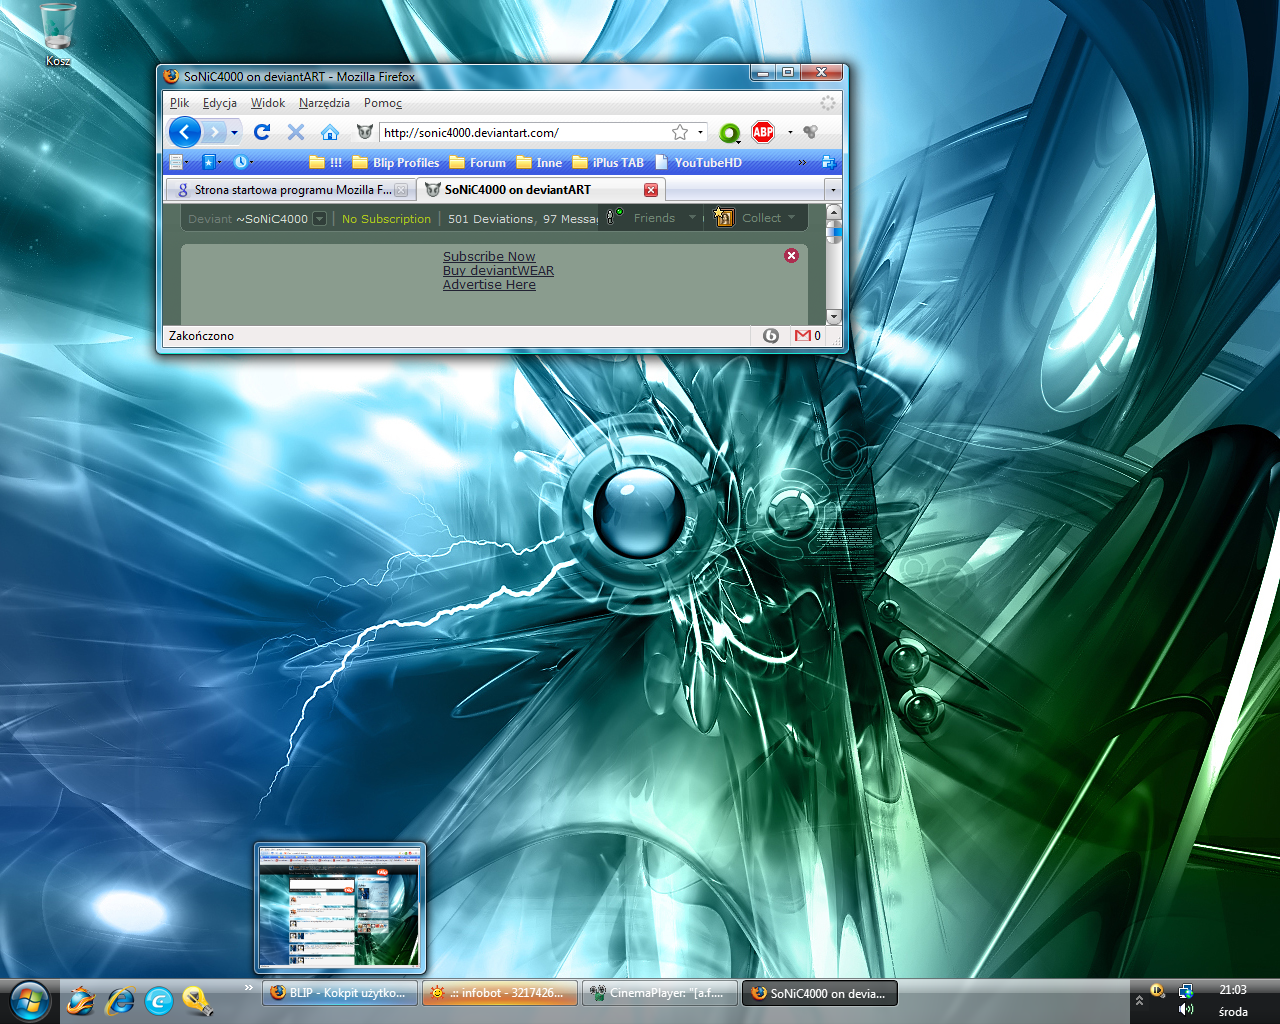The height and width of the screenshot is (1024, 1280).
Task: Click the Buy deviantWEAR link
Action: [498, 271]
